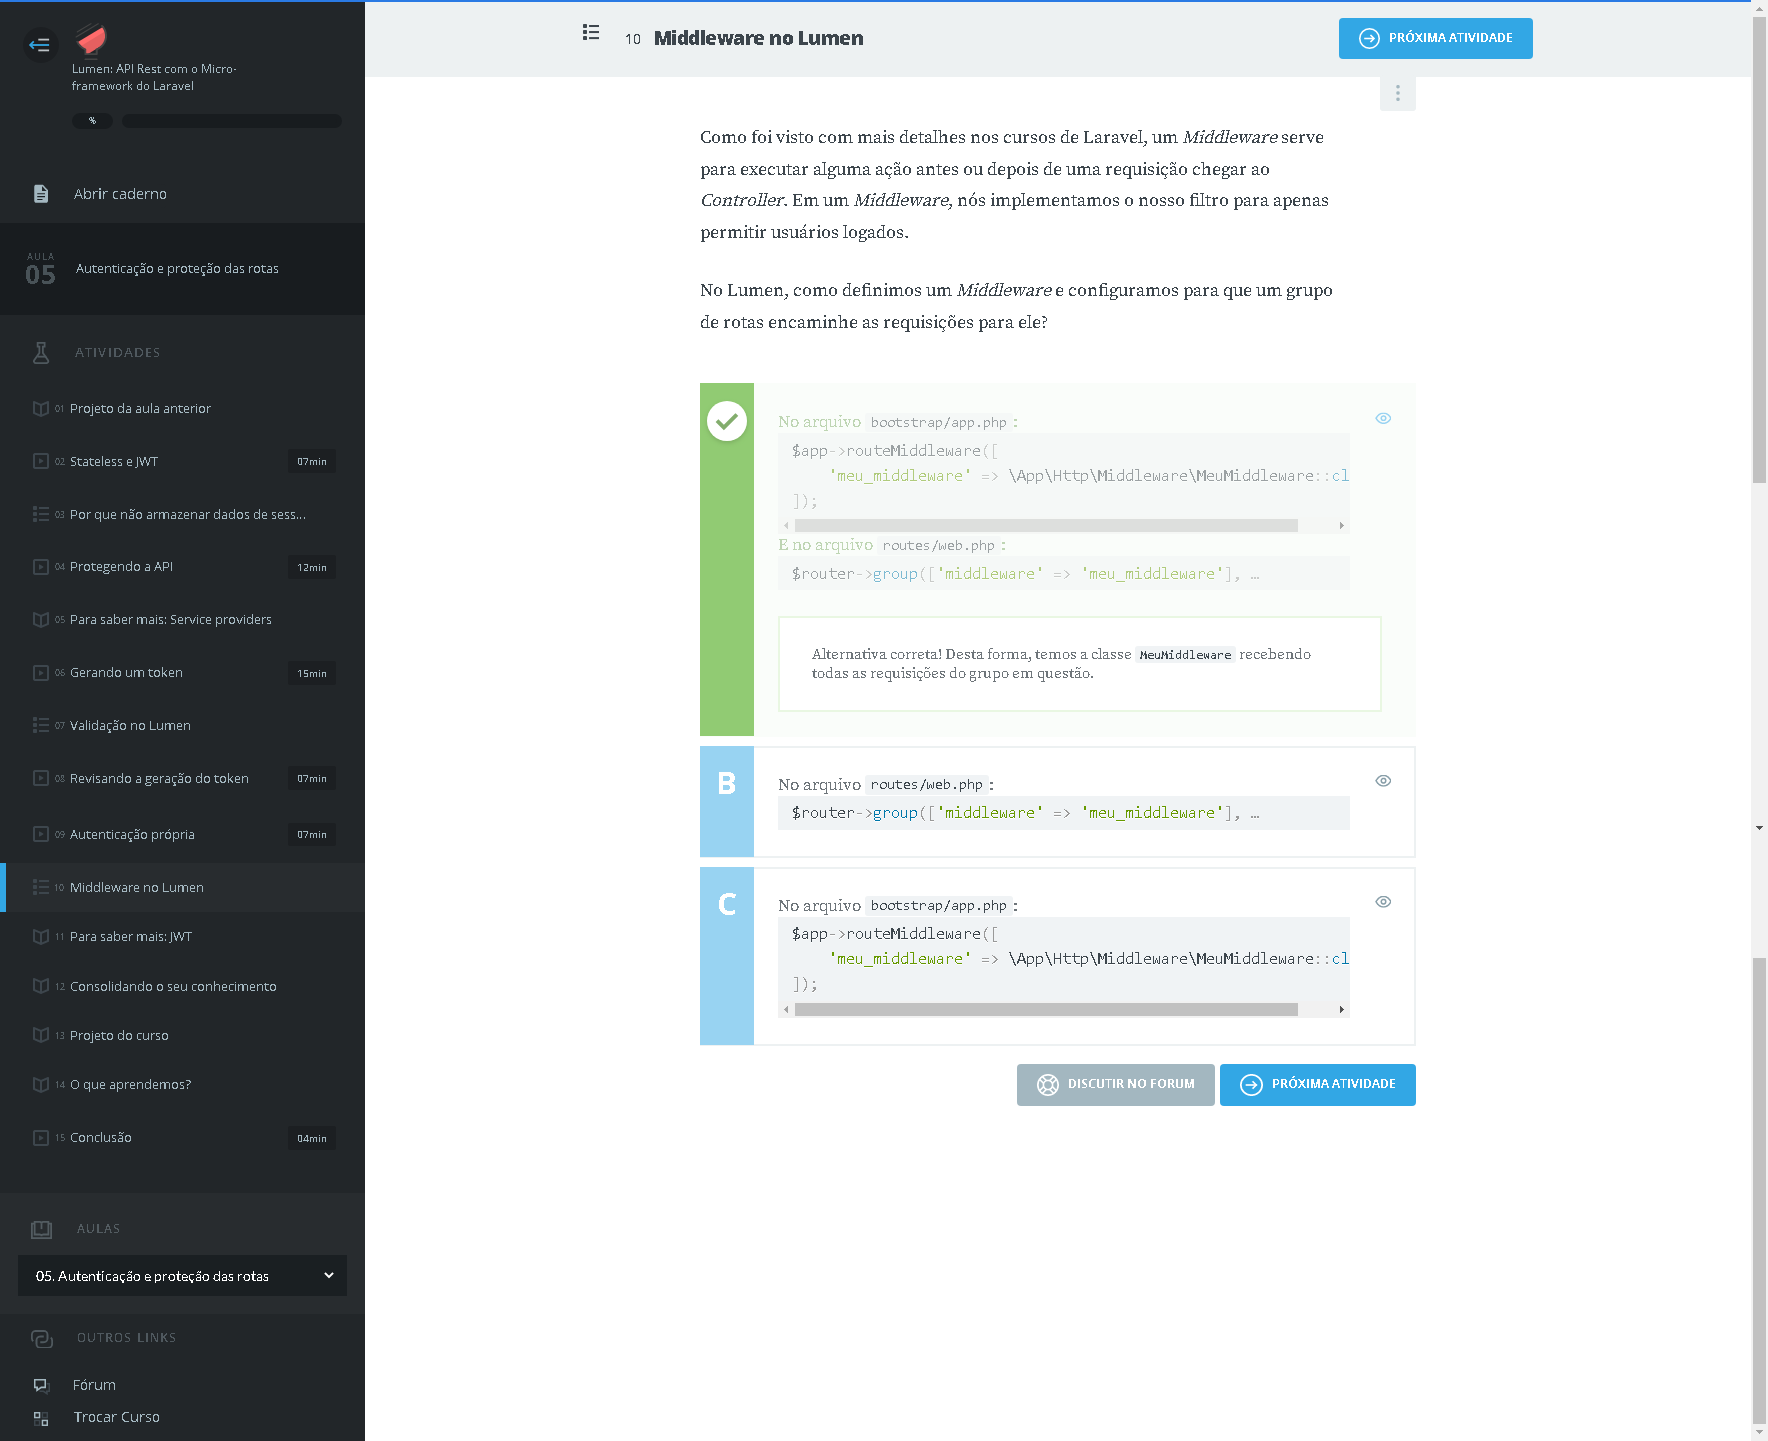Click the Trocar Curso icon
This screenshot has width=1768, height=1441.
point(41,1418)
